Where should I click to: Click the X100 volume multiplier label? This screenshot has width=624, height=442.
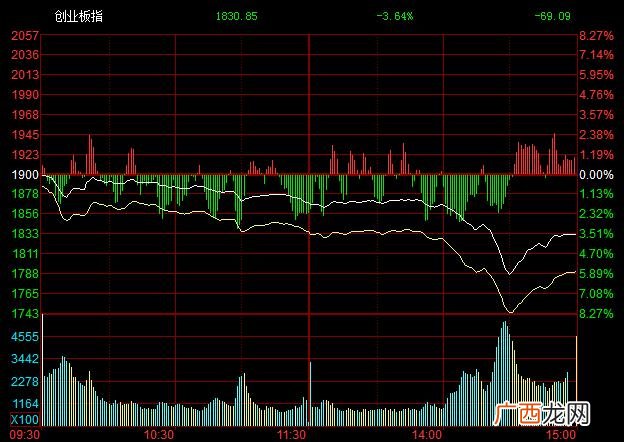(x=25, y=420)
